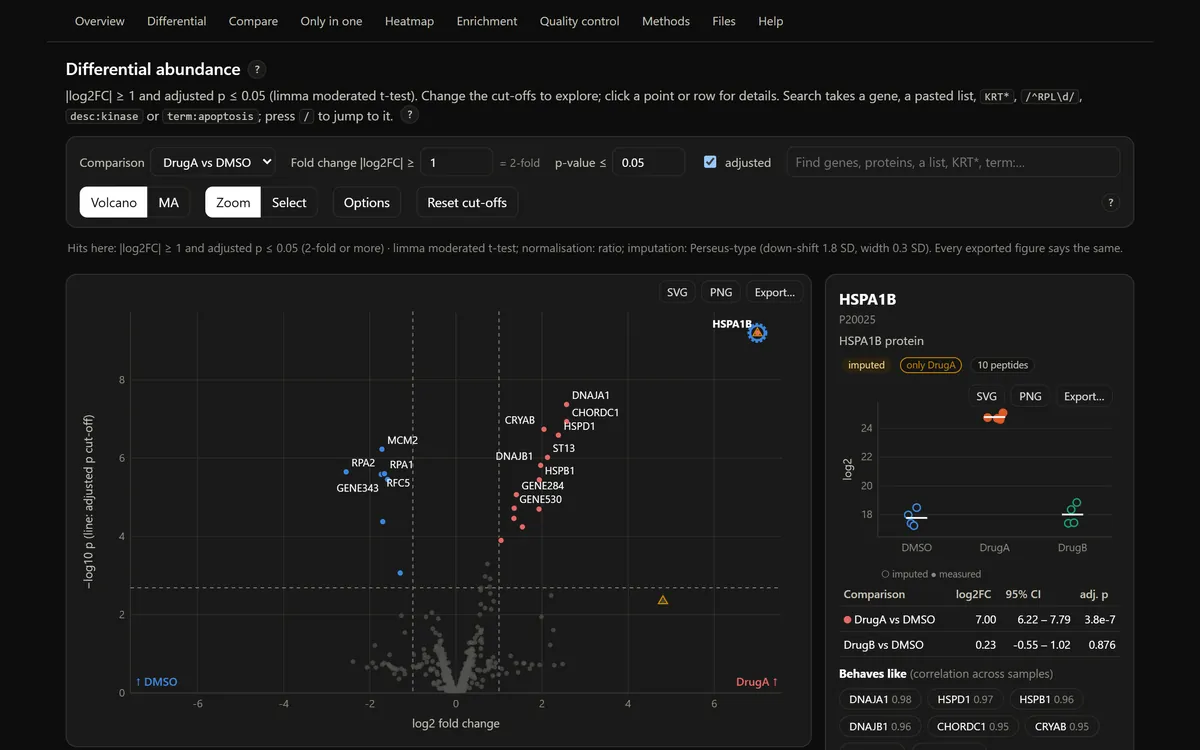Click the highlighted HSPA1B point on the plot
1200x750 pixels.
(757, 333)
